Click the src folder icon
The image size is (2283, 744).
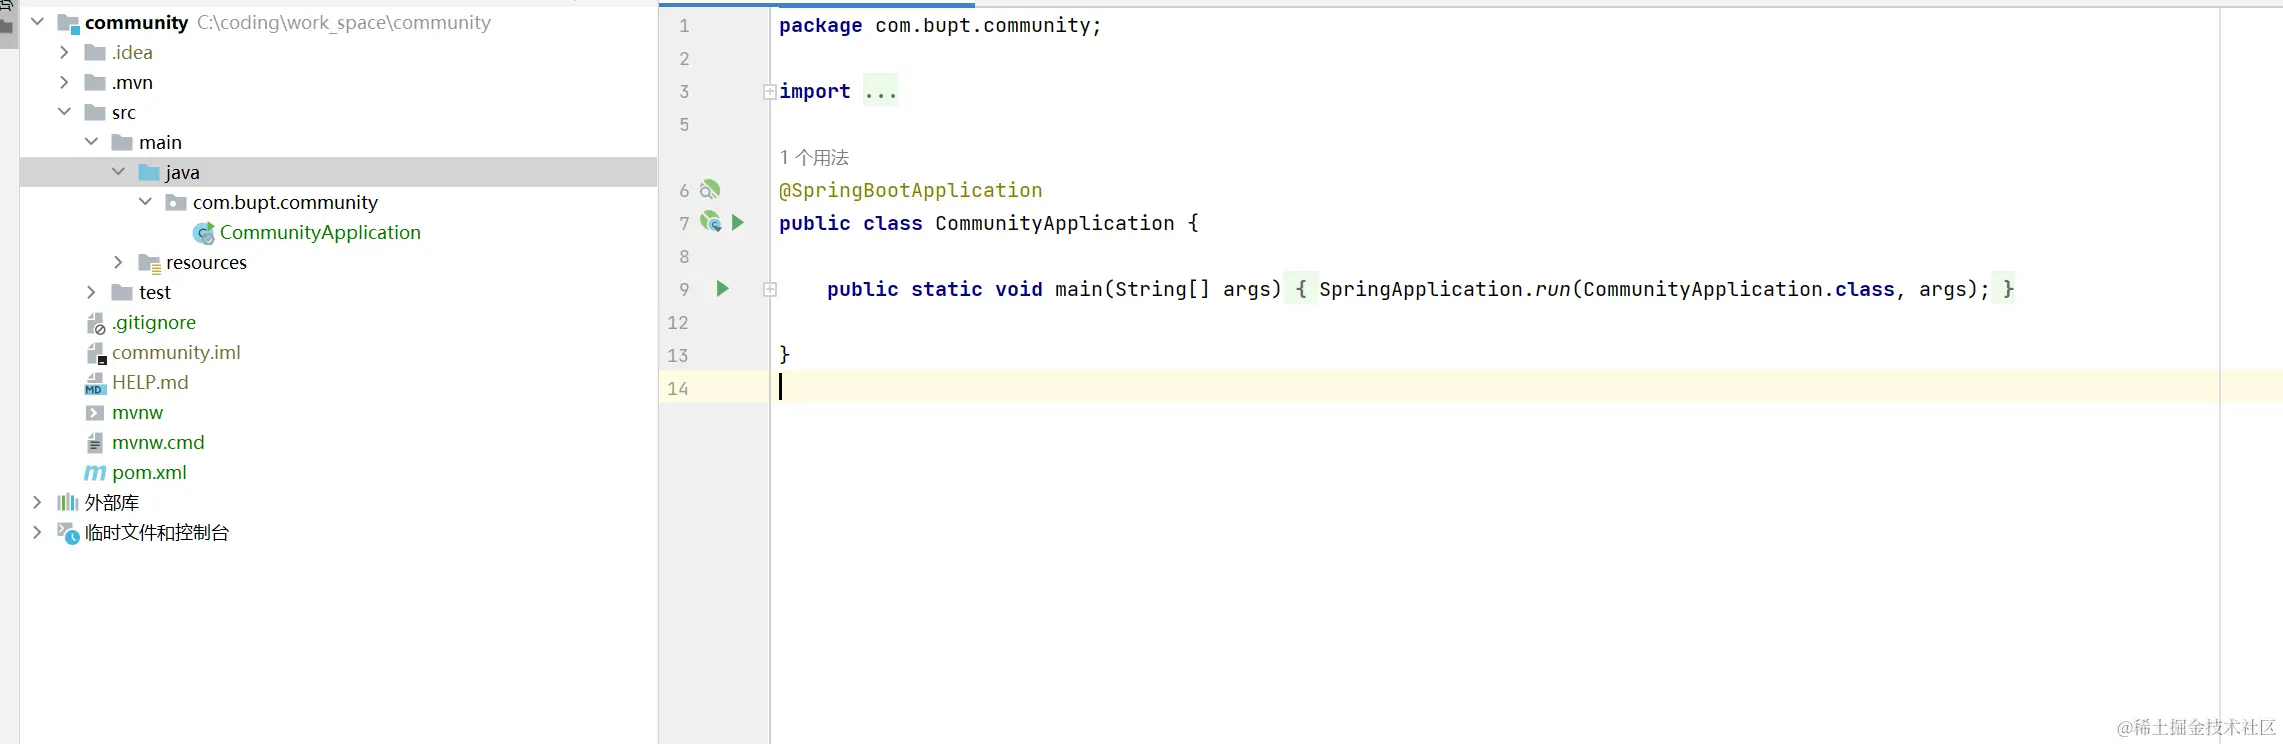(95, 112)
